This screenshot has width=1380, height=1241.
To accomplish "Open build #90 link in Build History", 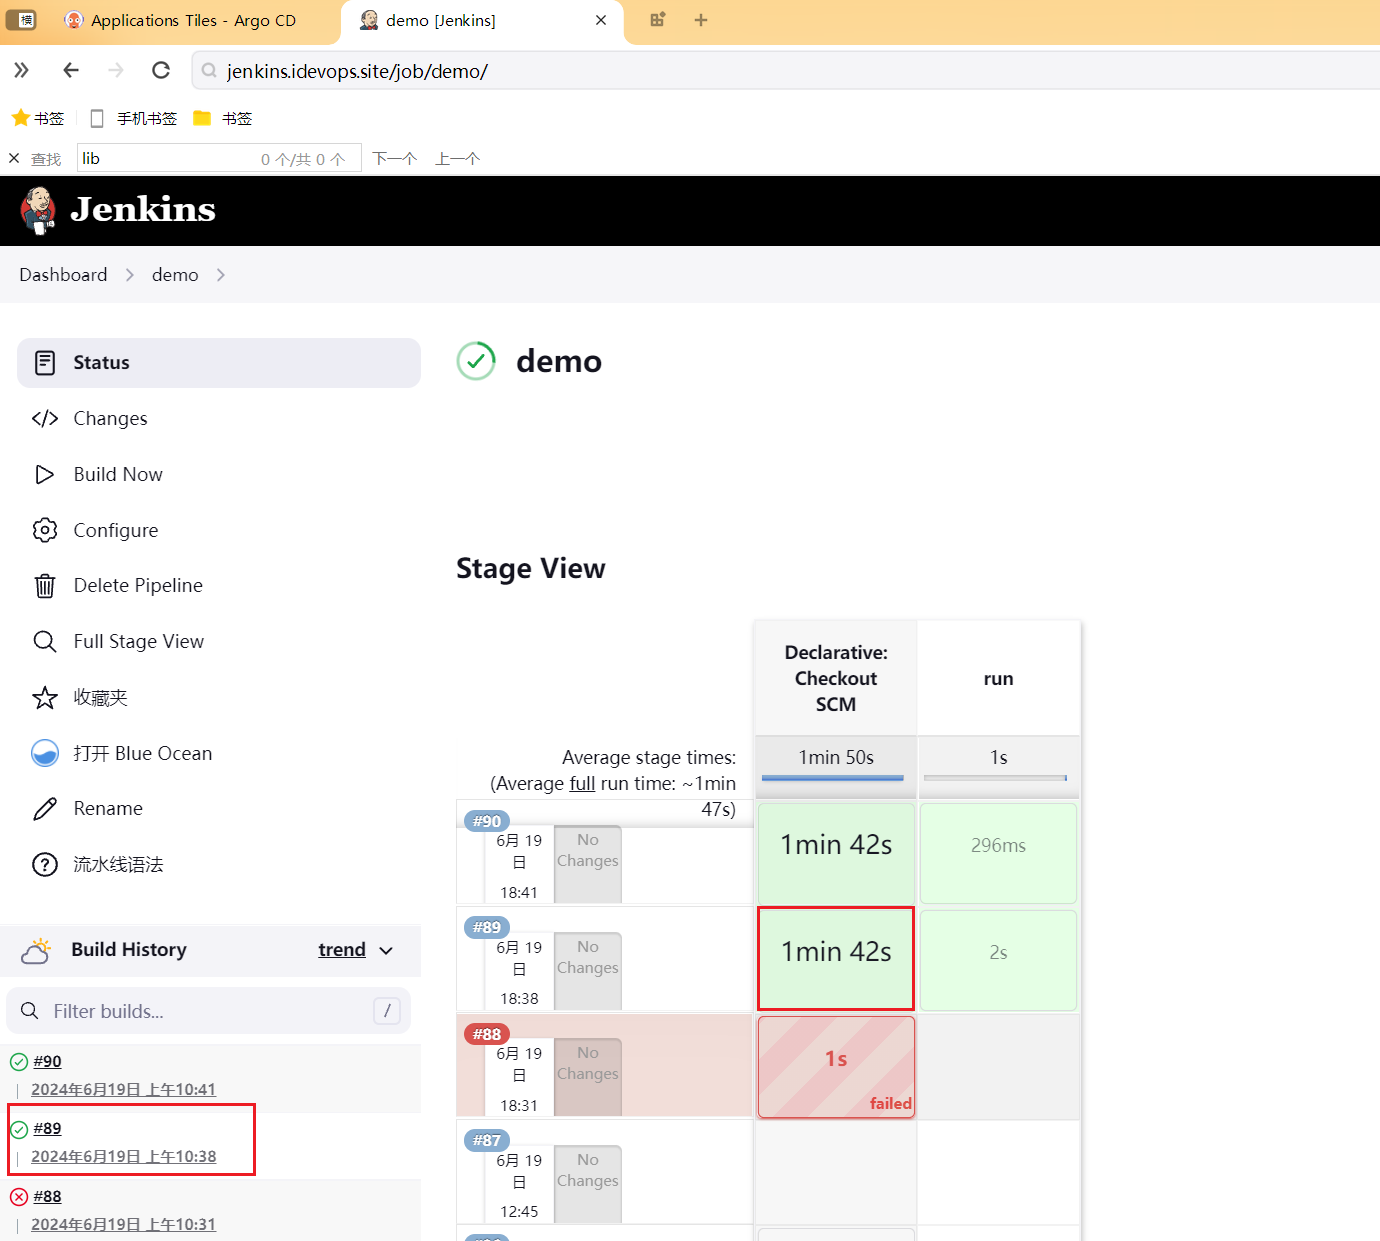I will tap(47, 1062).
